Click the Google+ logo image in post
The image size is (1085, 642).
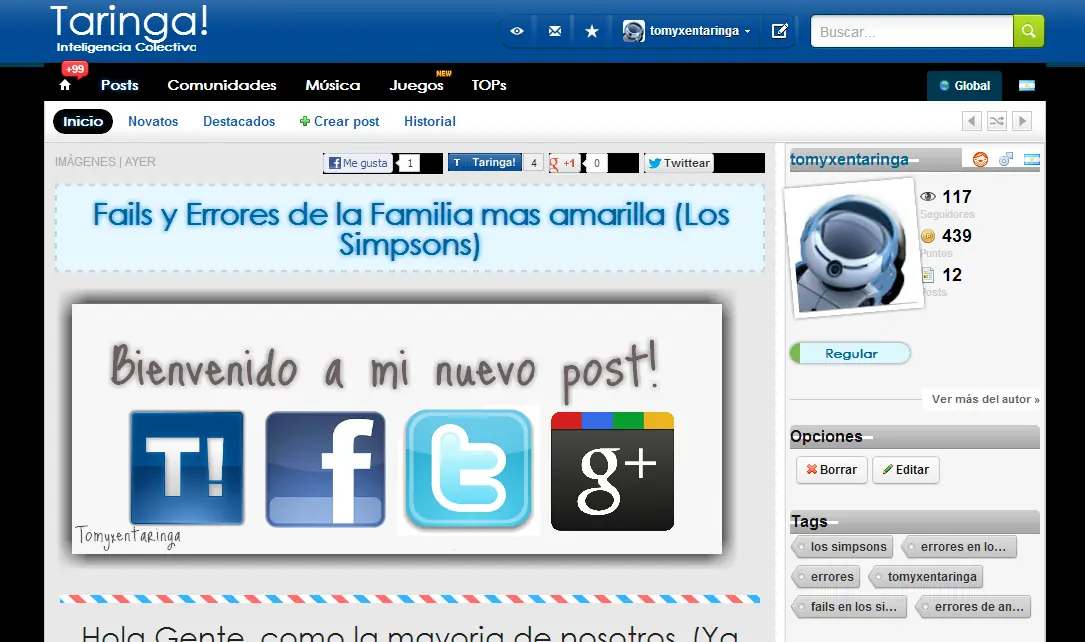click(x=612, y=471)
